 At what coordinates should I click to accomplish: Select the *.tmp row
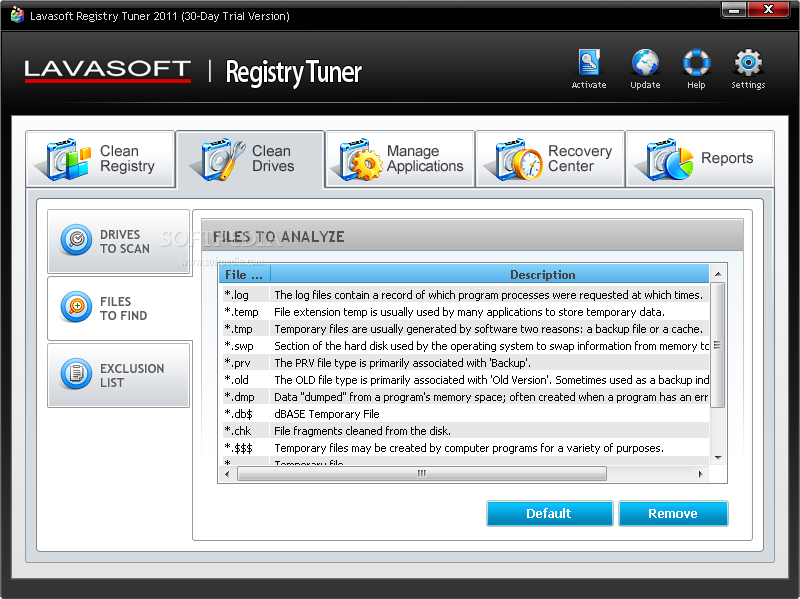[x=465, y=329]
